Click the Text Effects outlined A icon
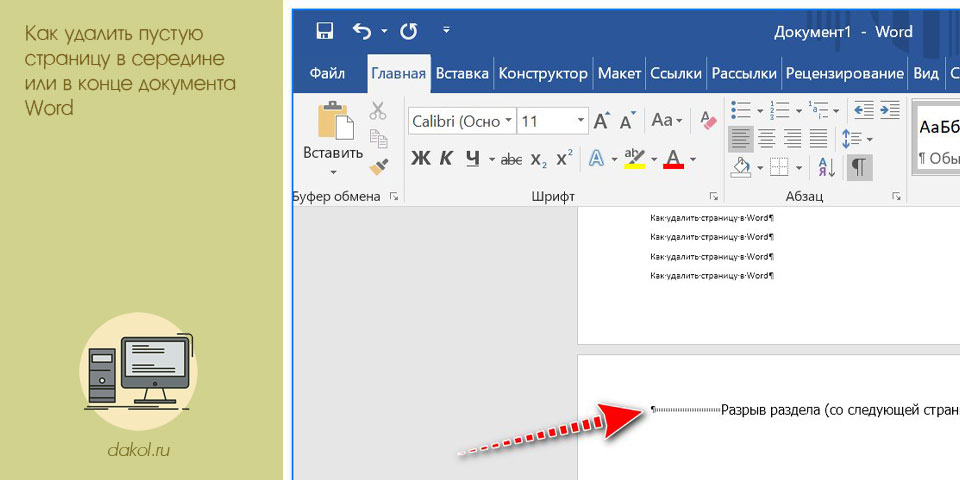Image resolution: width=960 pixels, height=480 pixels. 596,159
